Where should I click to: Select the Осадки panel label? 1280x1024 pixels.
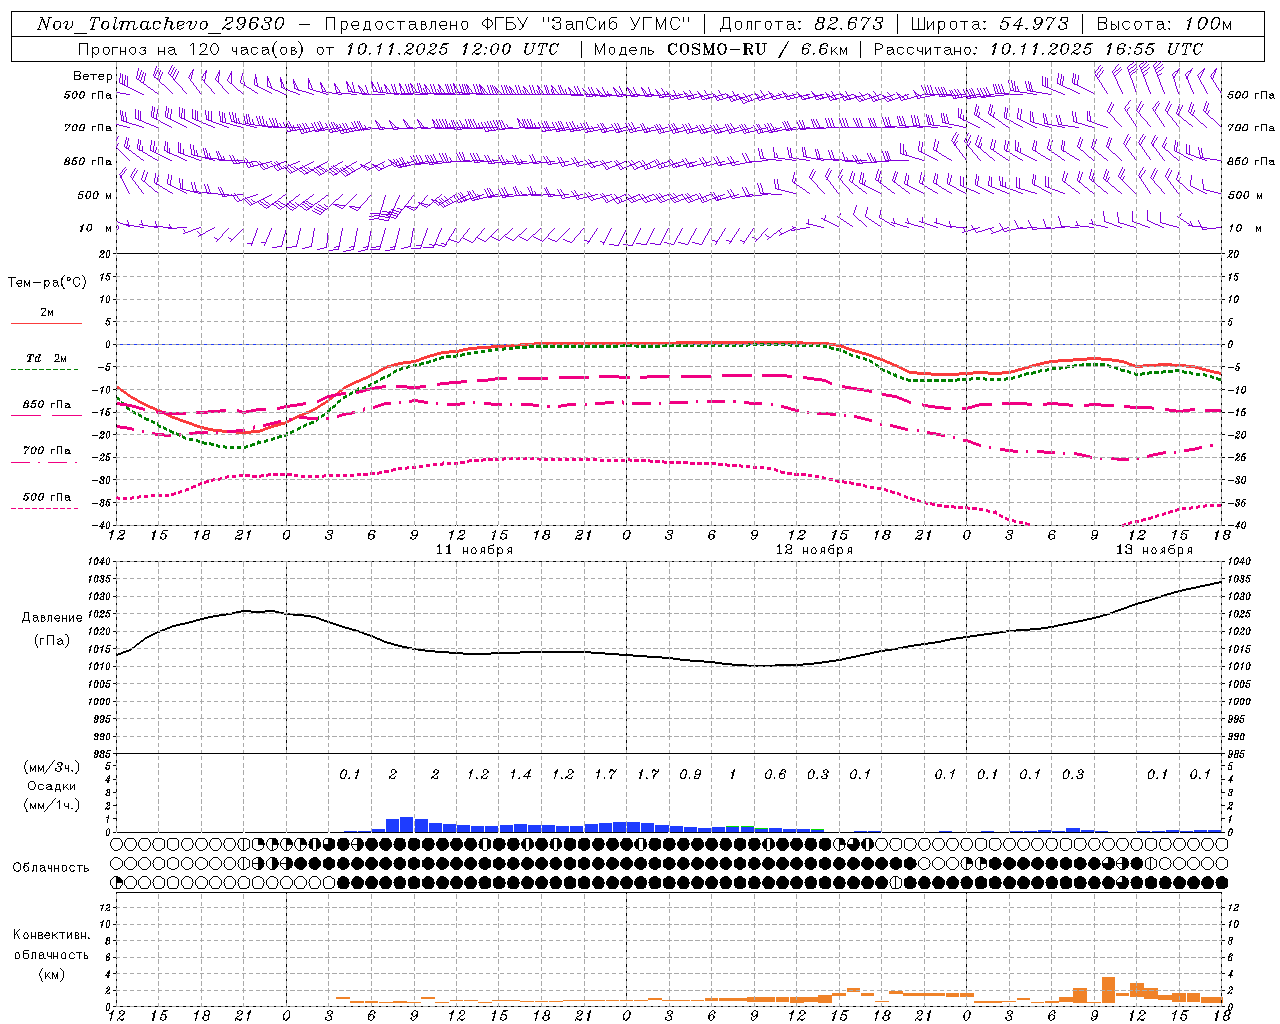coord(51,786)
